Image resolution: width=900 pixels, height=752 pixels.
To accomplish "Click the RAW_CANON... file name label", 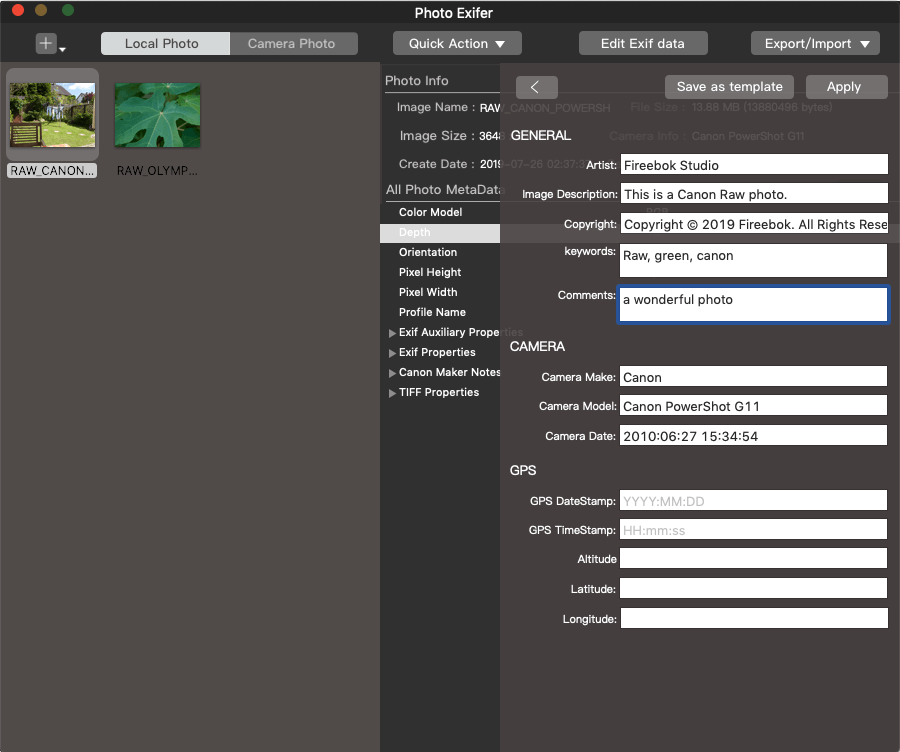I will [52, 170].
